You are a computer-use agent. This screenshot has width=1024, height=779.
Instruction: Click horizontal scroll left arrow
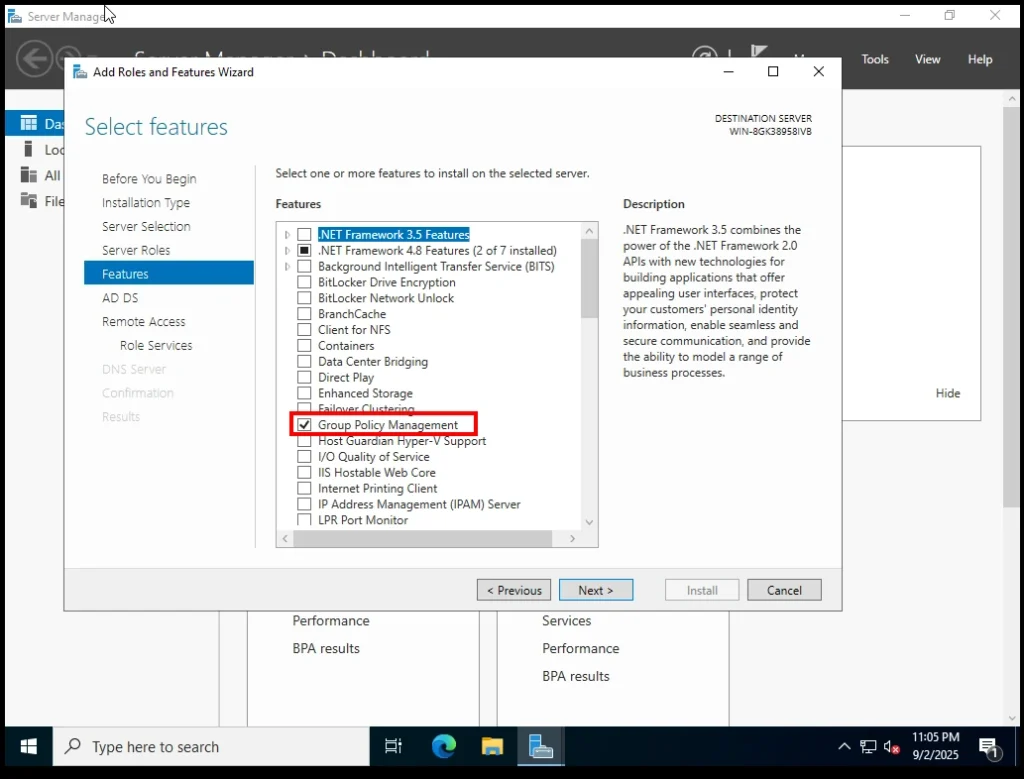[285, 539]
